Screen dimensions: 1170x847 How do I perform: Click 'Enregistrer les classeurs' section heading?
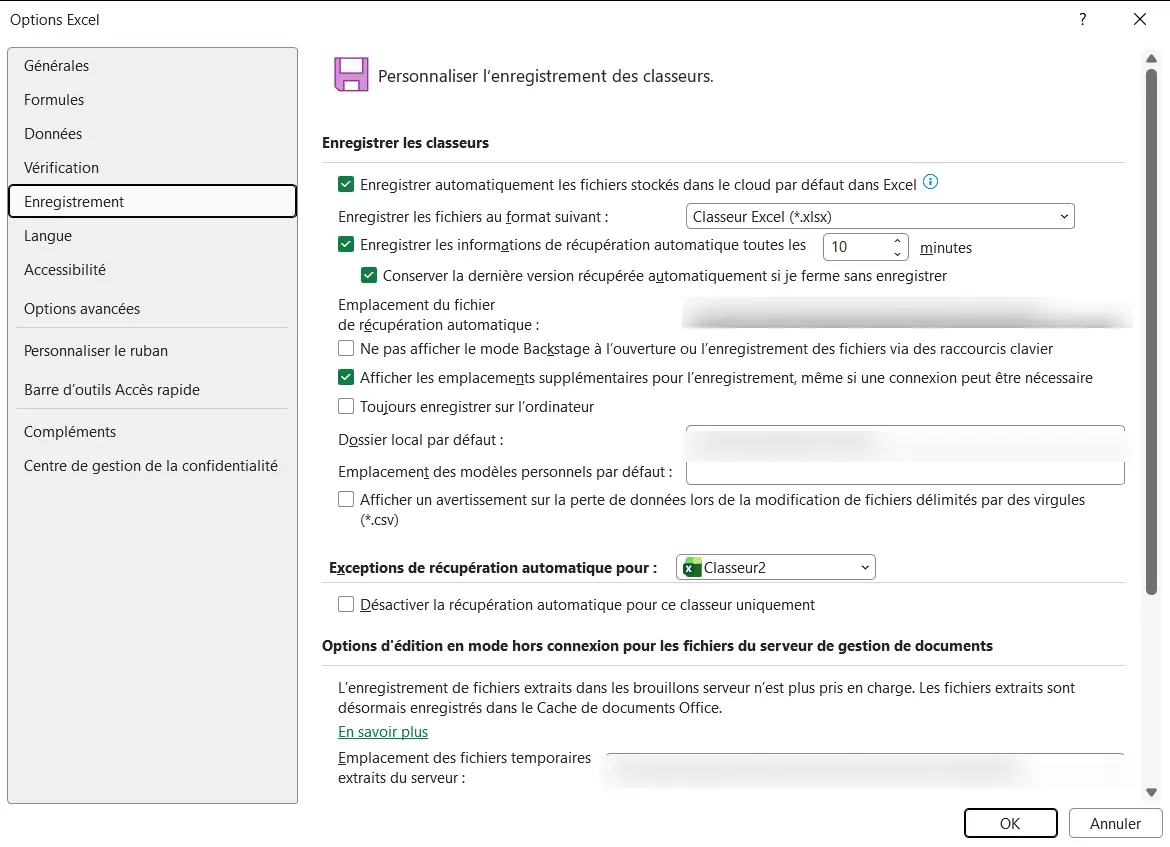405,143
